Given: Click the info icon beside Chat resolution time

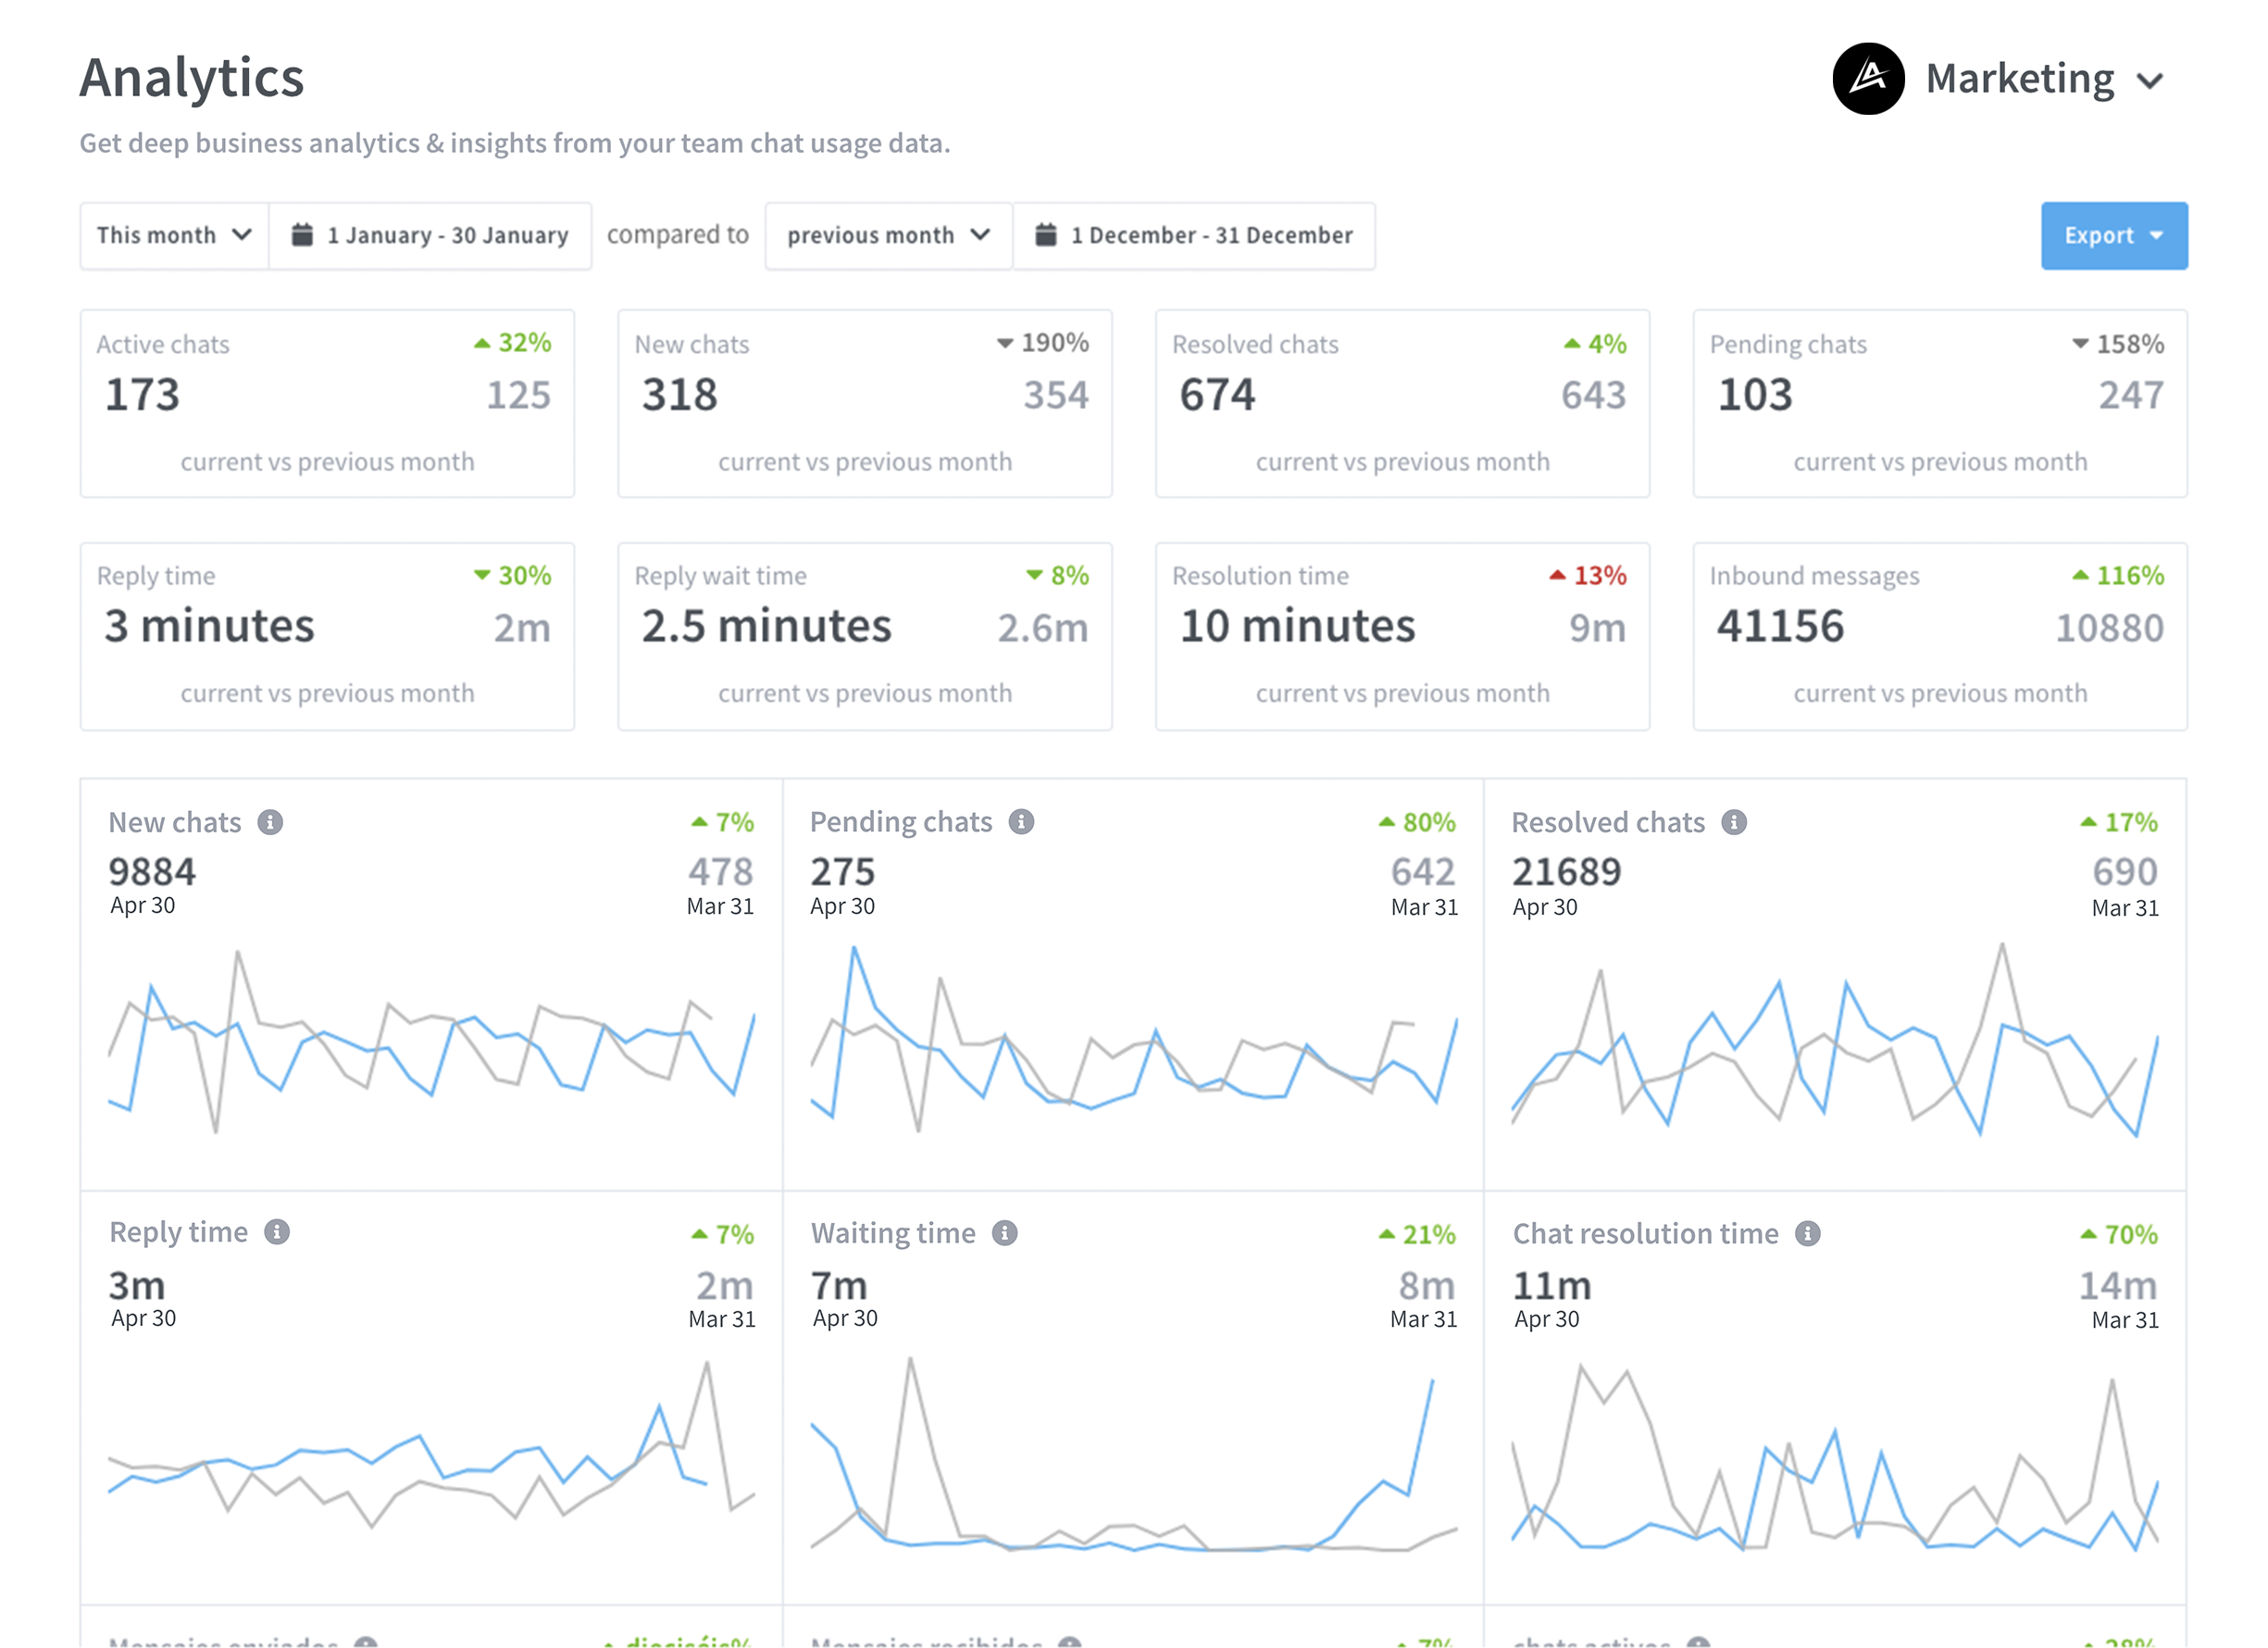Looking at the screenshot, I should (x=1808, y=1233).
